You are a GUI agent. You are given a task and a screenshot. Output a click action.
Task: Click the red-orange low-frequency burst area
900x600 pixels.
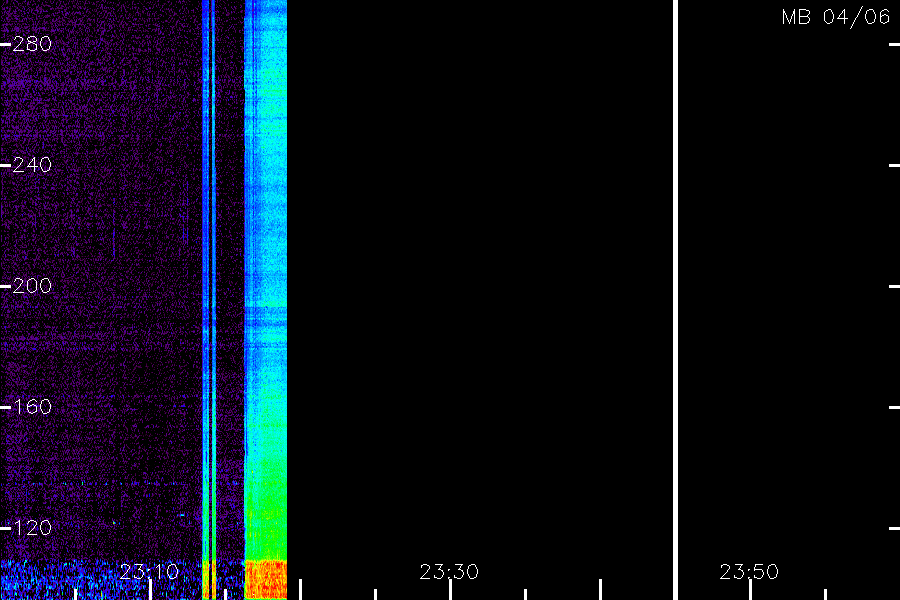coord(266,579)
